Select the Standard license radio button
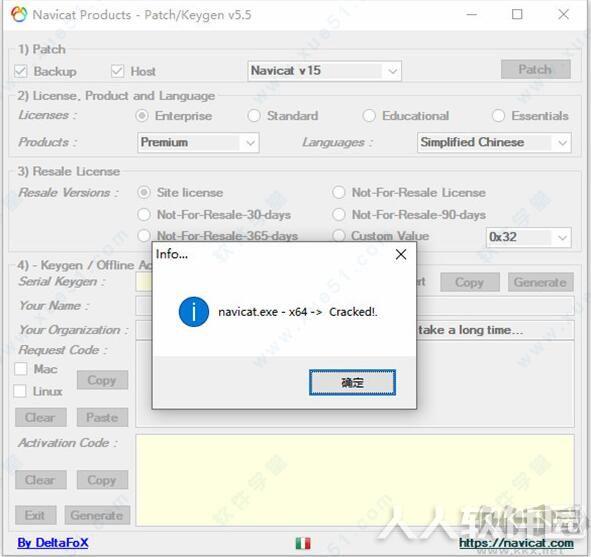 (x=254, y=116)
